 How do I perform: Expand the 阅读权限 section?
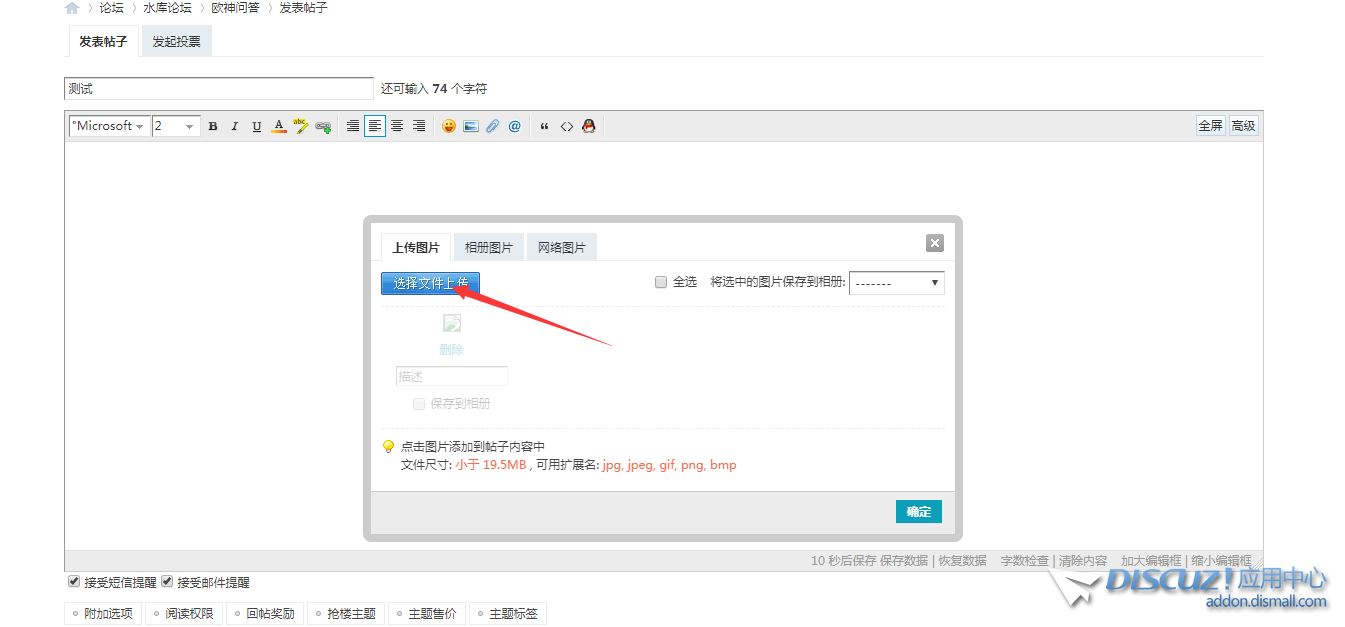coord(182,614)
